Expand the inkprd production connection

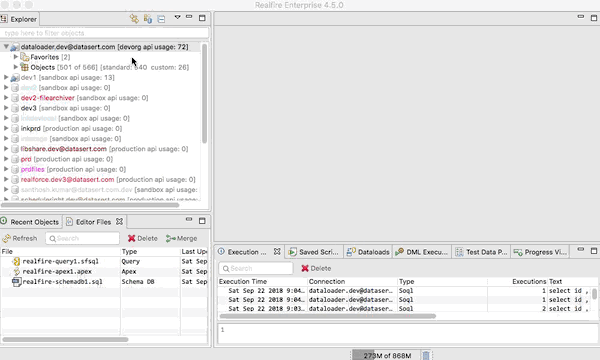pyautogui.click(x=6, y=128)
